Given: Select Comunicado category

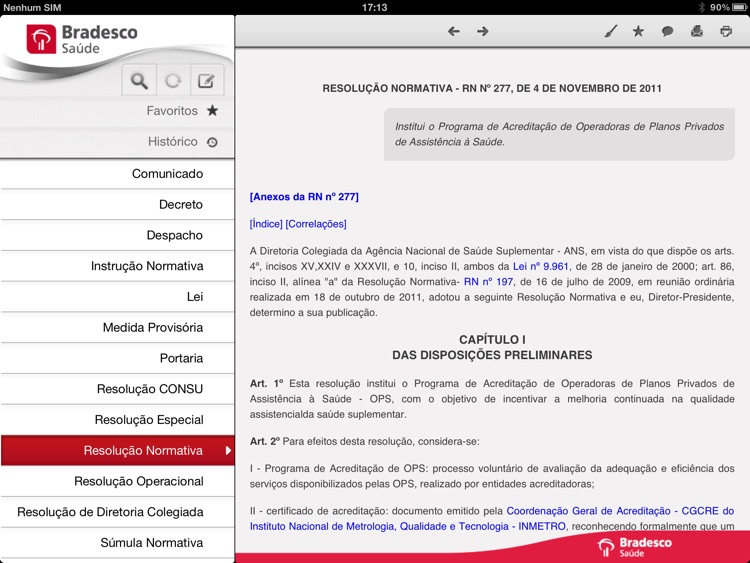Looking at the screenshot, I should point(117,174).
